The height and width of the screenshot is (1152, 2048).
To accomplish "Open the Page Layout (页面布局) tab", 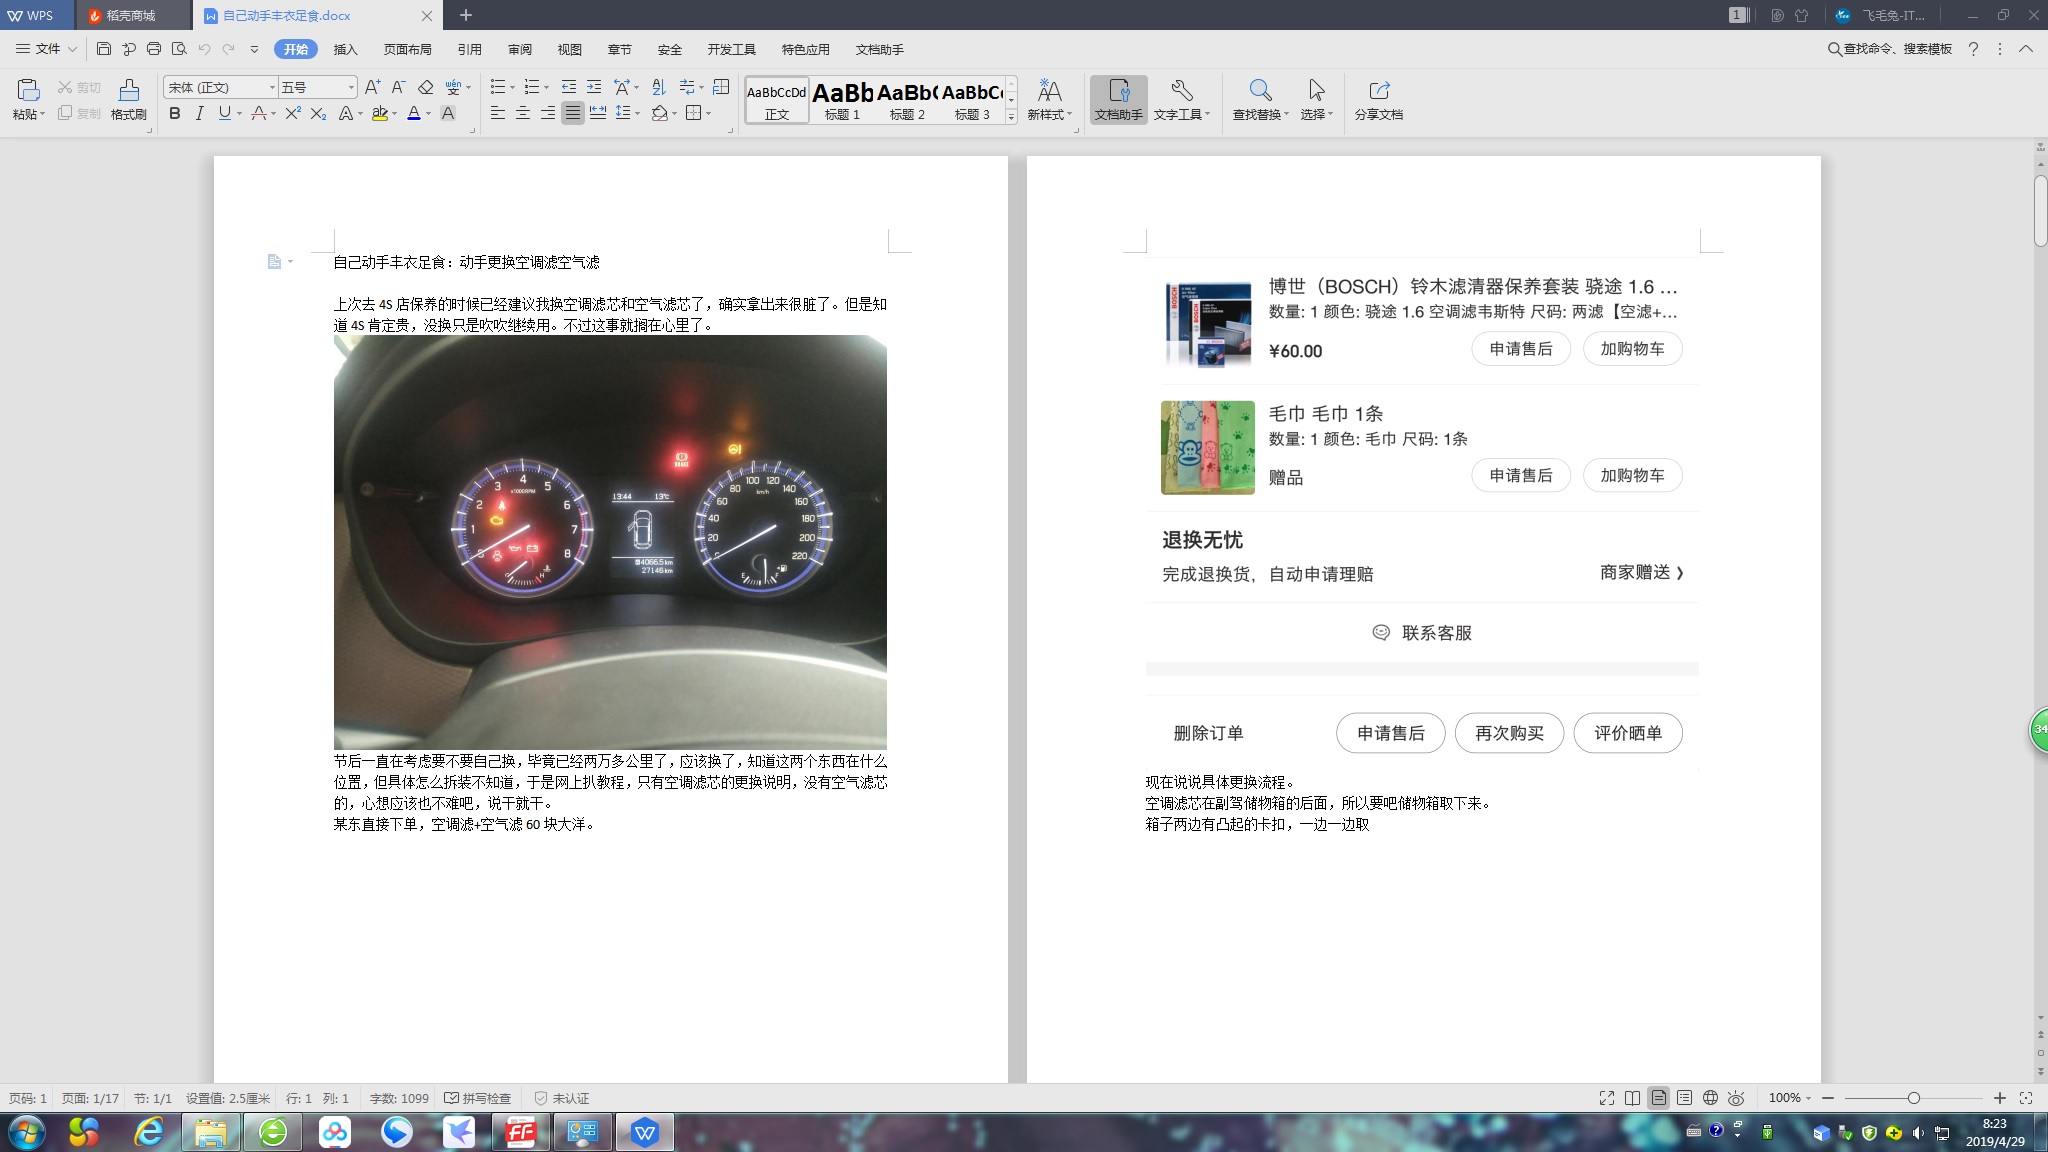I will (x=407, y=49).
